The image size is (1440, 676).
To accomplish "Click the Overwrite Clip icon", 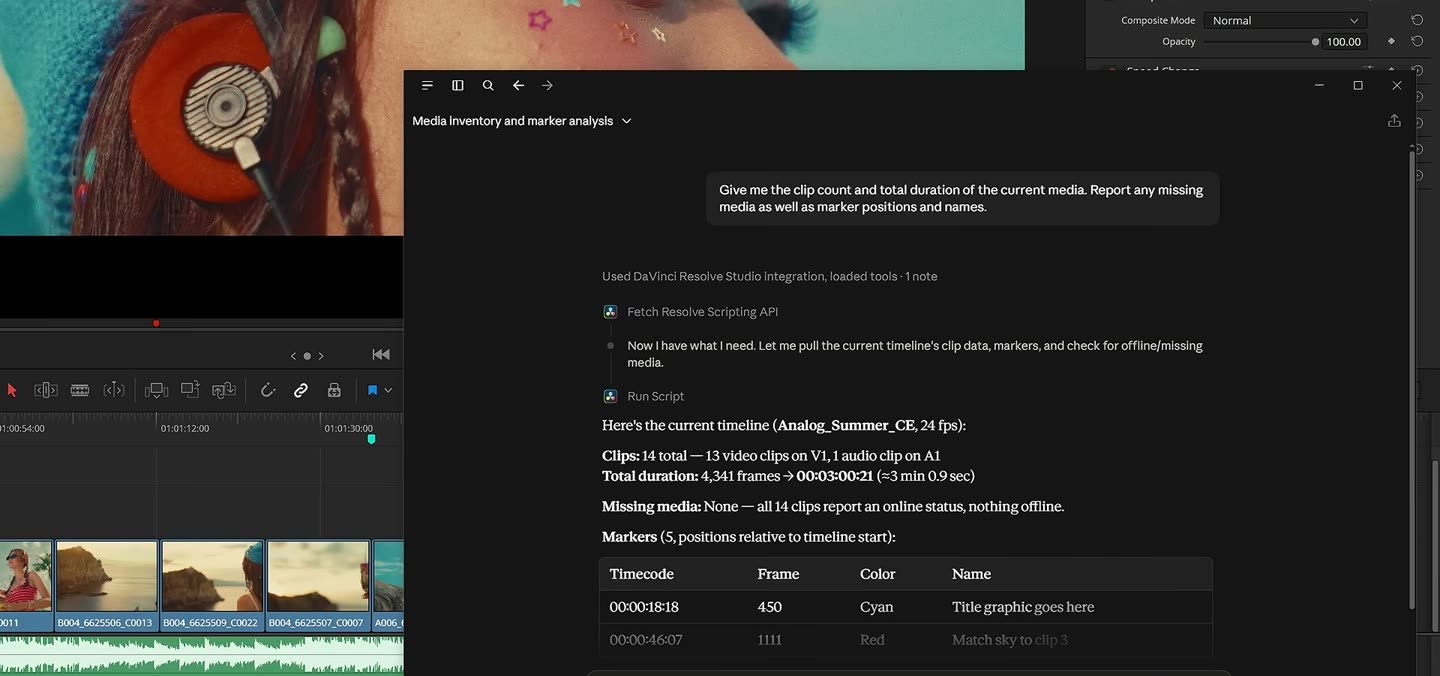I will point(190,390).
